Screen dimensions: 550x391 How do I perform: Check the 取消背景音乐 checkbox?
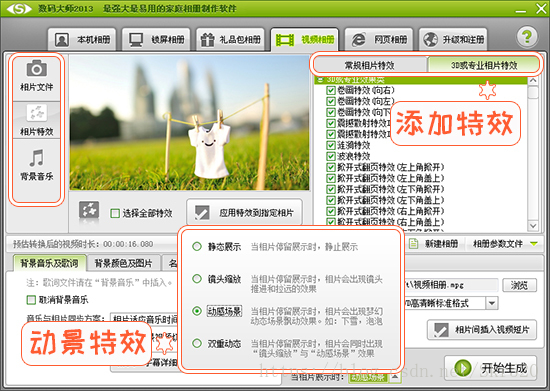31,300
